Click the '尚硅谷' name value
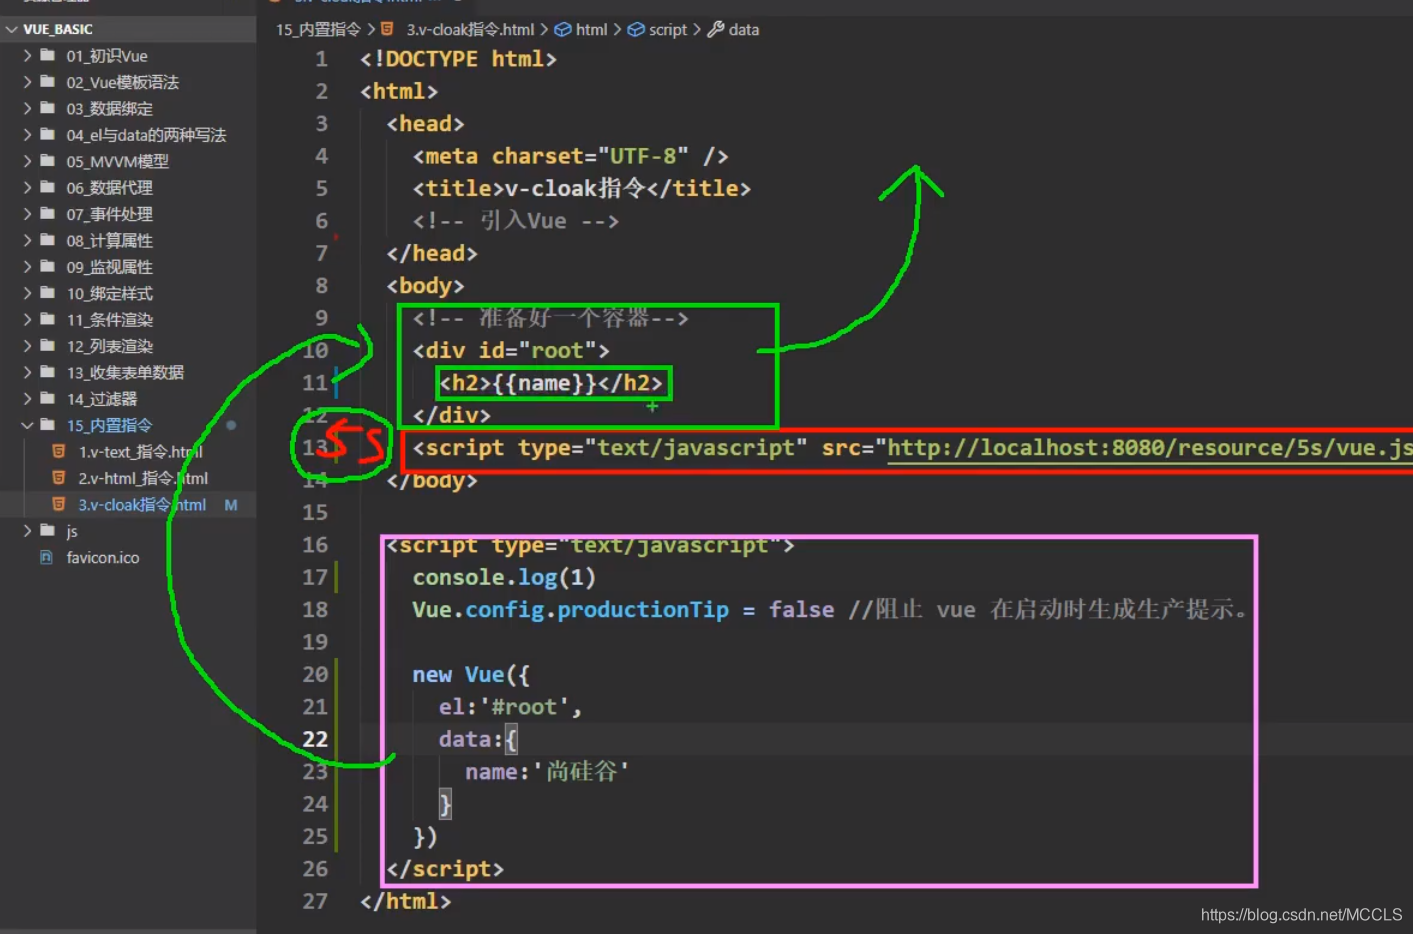The height and width of the screenshot is (934, 1413). (581, 771)
